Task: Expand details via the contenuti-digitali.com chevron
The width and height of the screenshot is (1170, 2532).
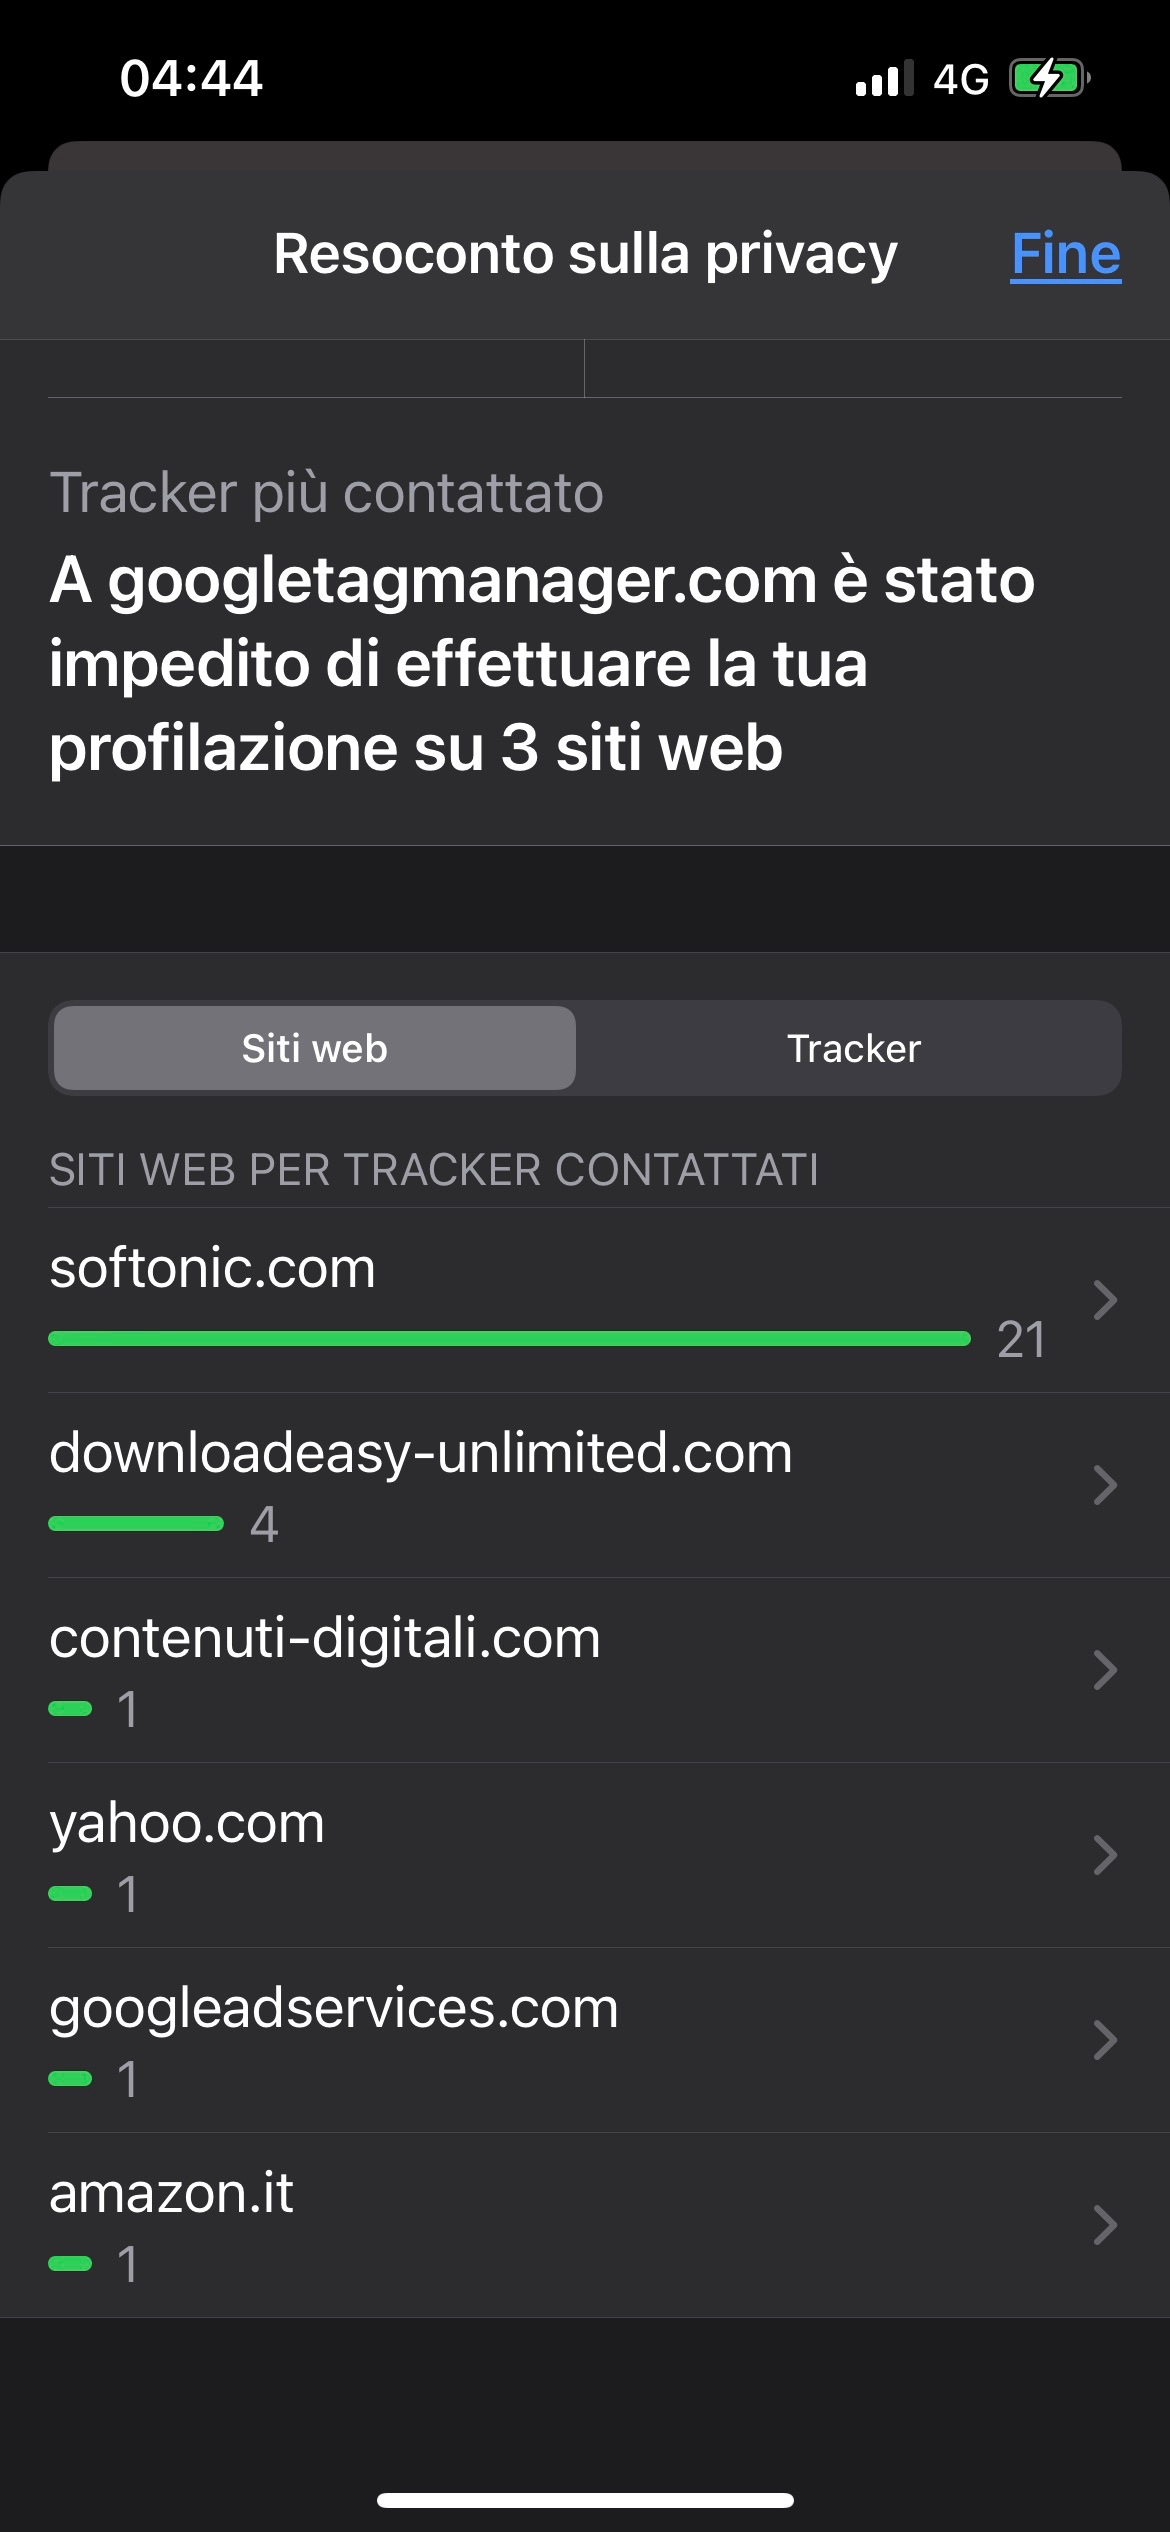Action: point(1104,1670)
